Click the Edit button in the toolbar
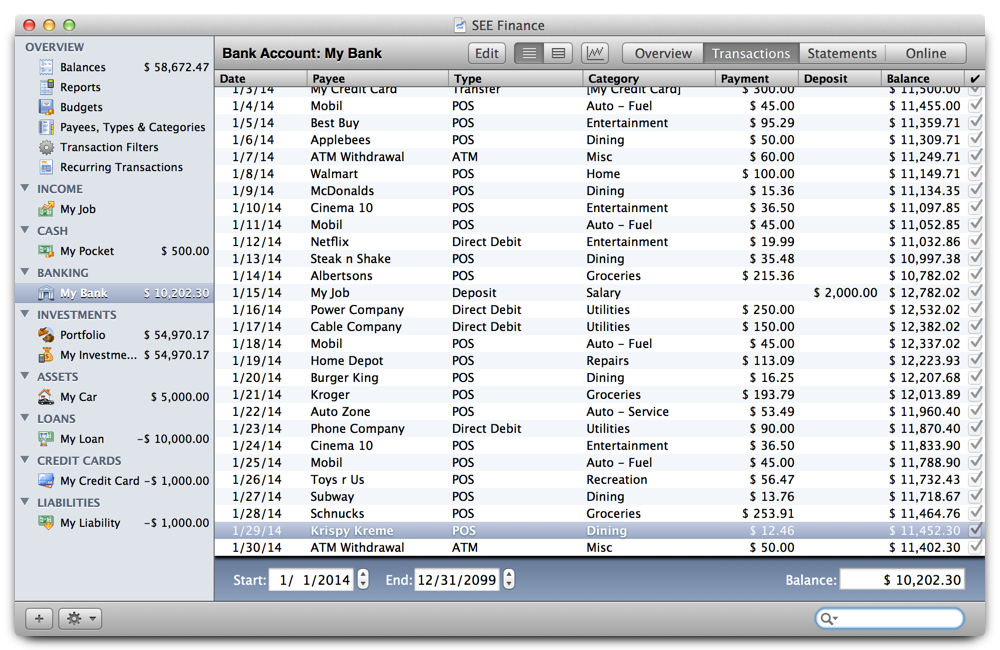 pyautogui.click(x=487, y=53)
